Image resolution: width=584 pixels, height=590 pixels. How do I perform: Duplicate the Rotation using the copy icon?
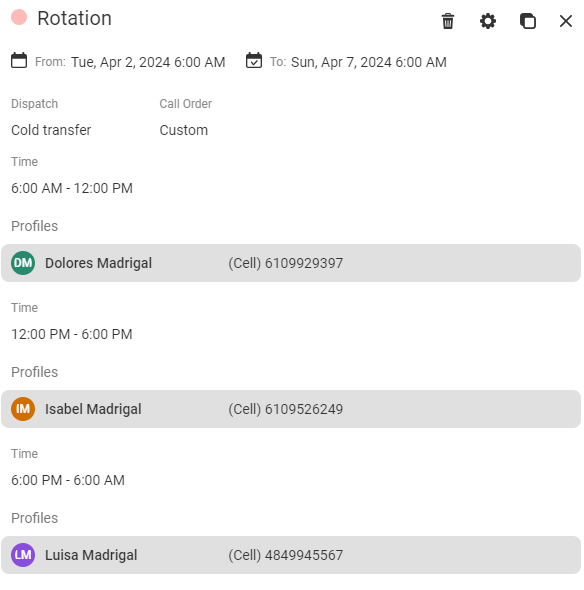click(528, 21)
